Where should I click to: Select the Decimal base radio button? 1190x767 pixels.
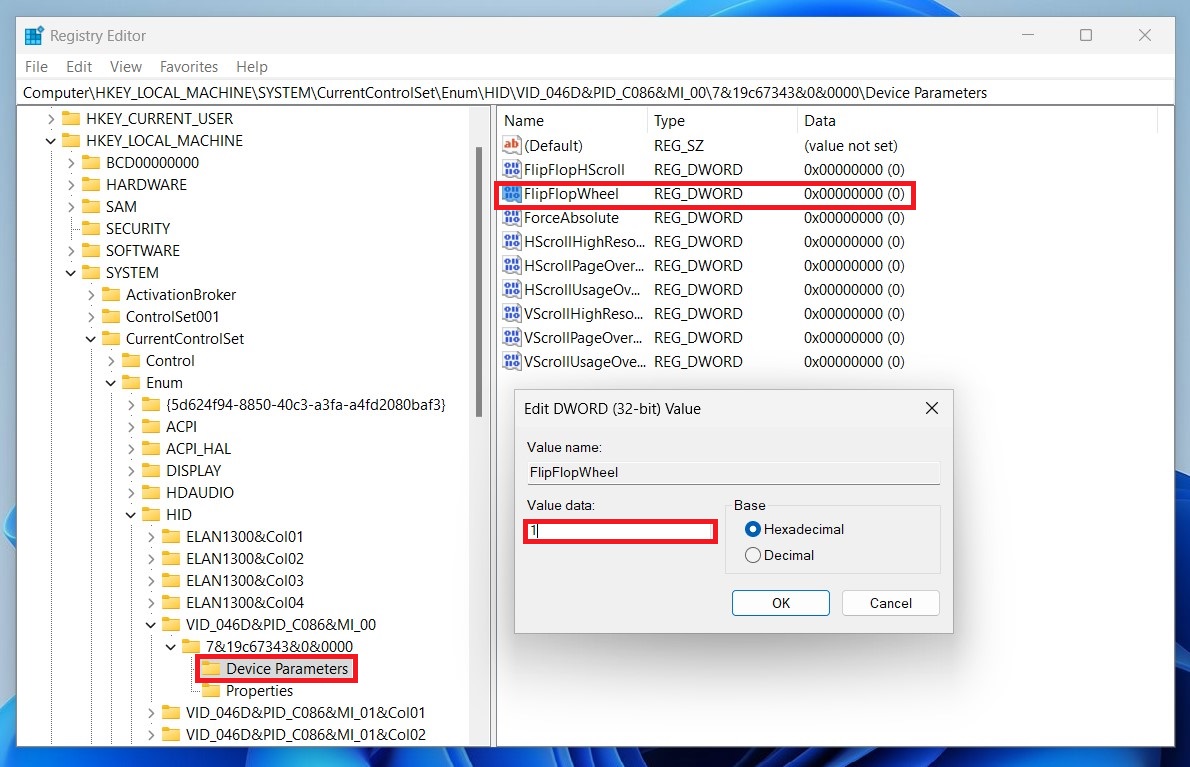[x=753, y=555]
